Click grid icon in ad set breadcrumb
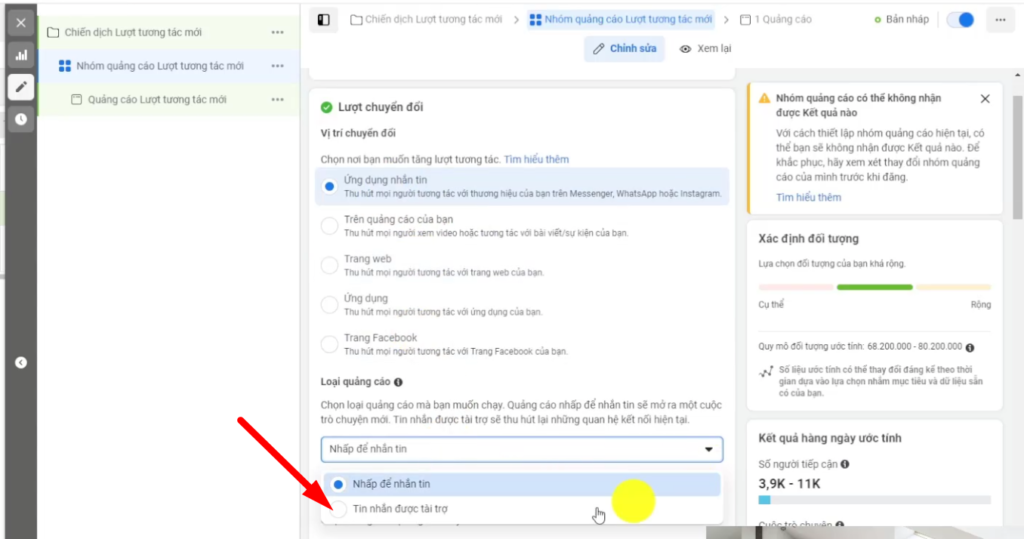The width and height of the screenshot is (1024, 539). 536,20
